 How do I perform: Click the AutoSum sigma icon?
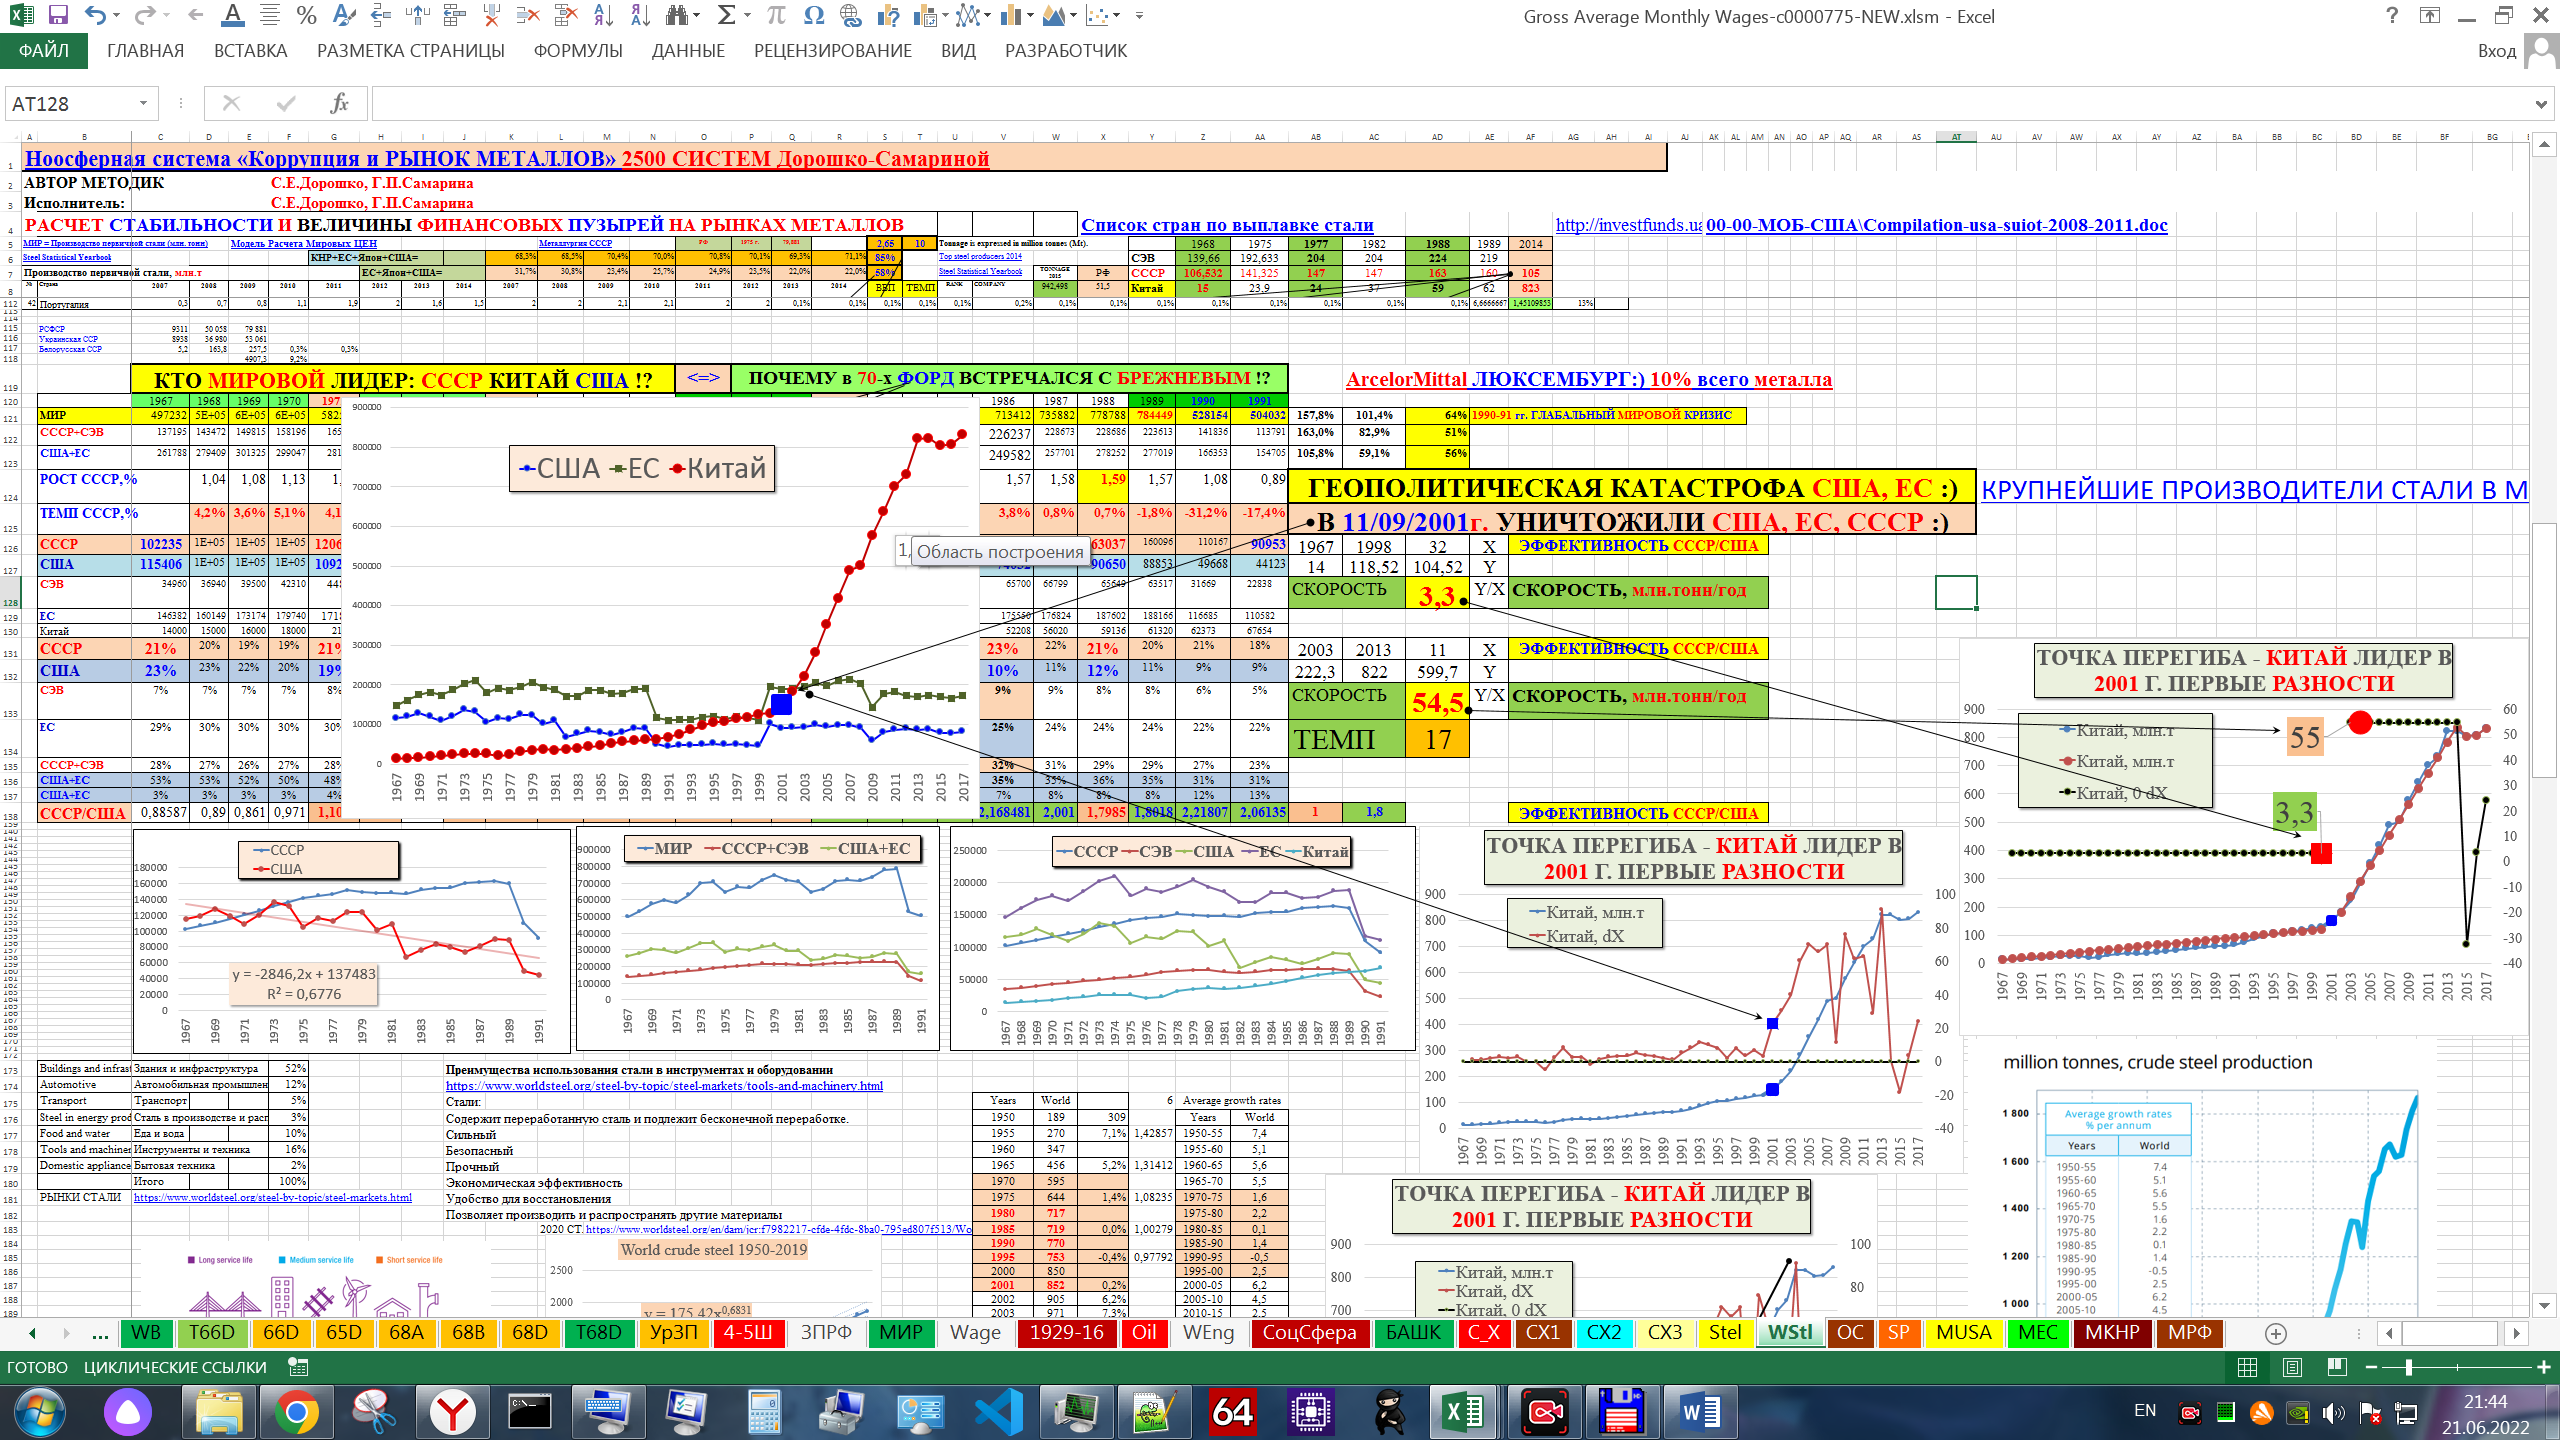click(x=727, y=16)
